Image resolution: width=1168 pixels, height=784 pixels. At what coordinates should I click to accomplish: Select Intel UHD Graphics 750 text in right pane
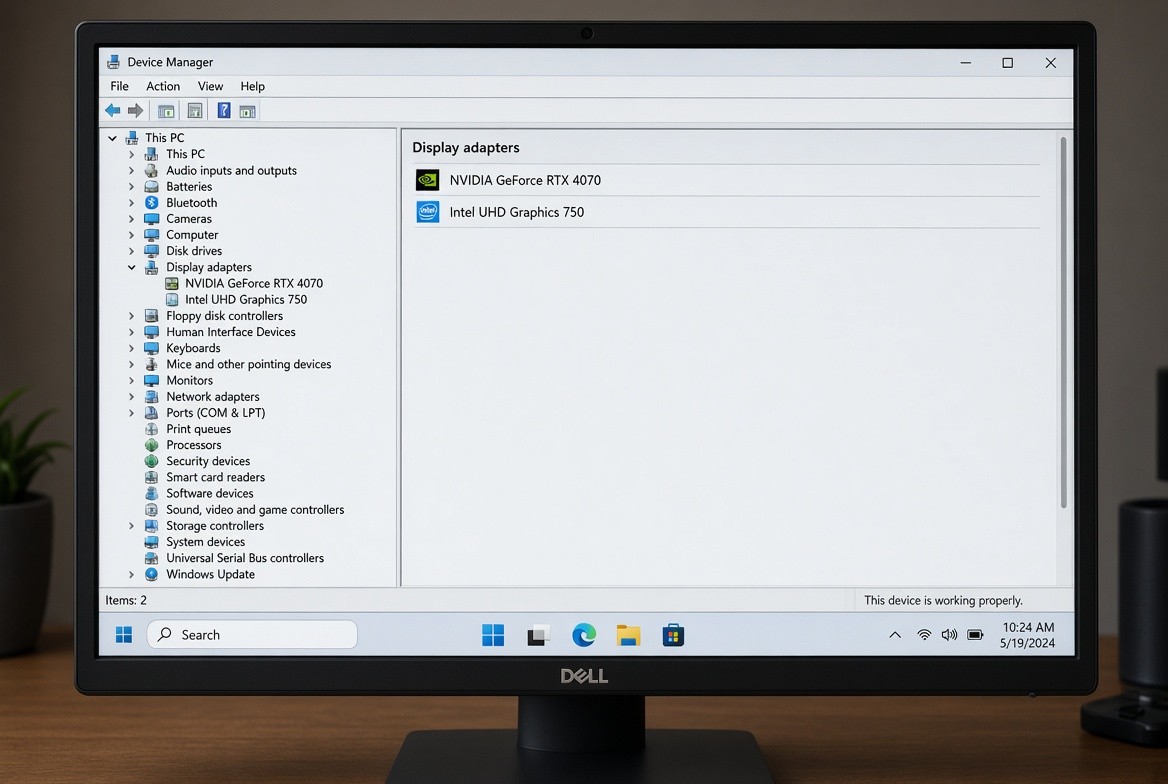(x=517, y=212)
